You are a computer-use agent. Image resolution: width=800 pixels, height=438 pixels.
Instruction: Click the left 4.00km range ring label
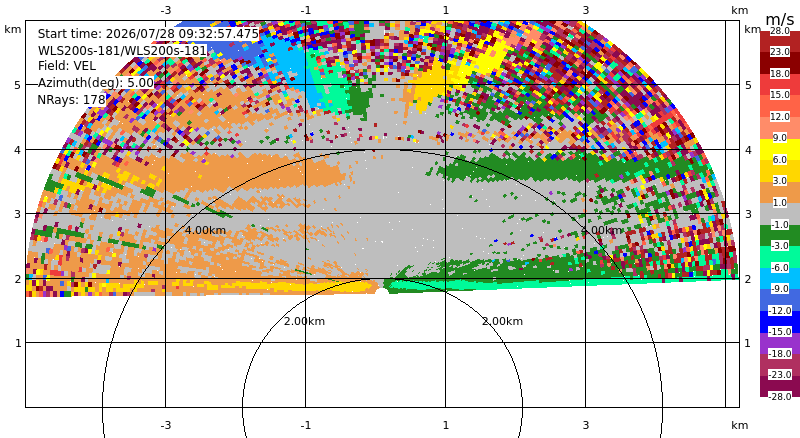[x=205, y=230]
